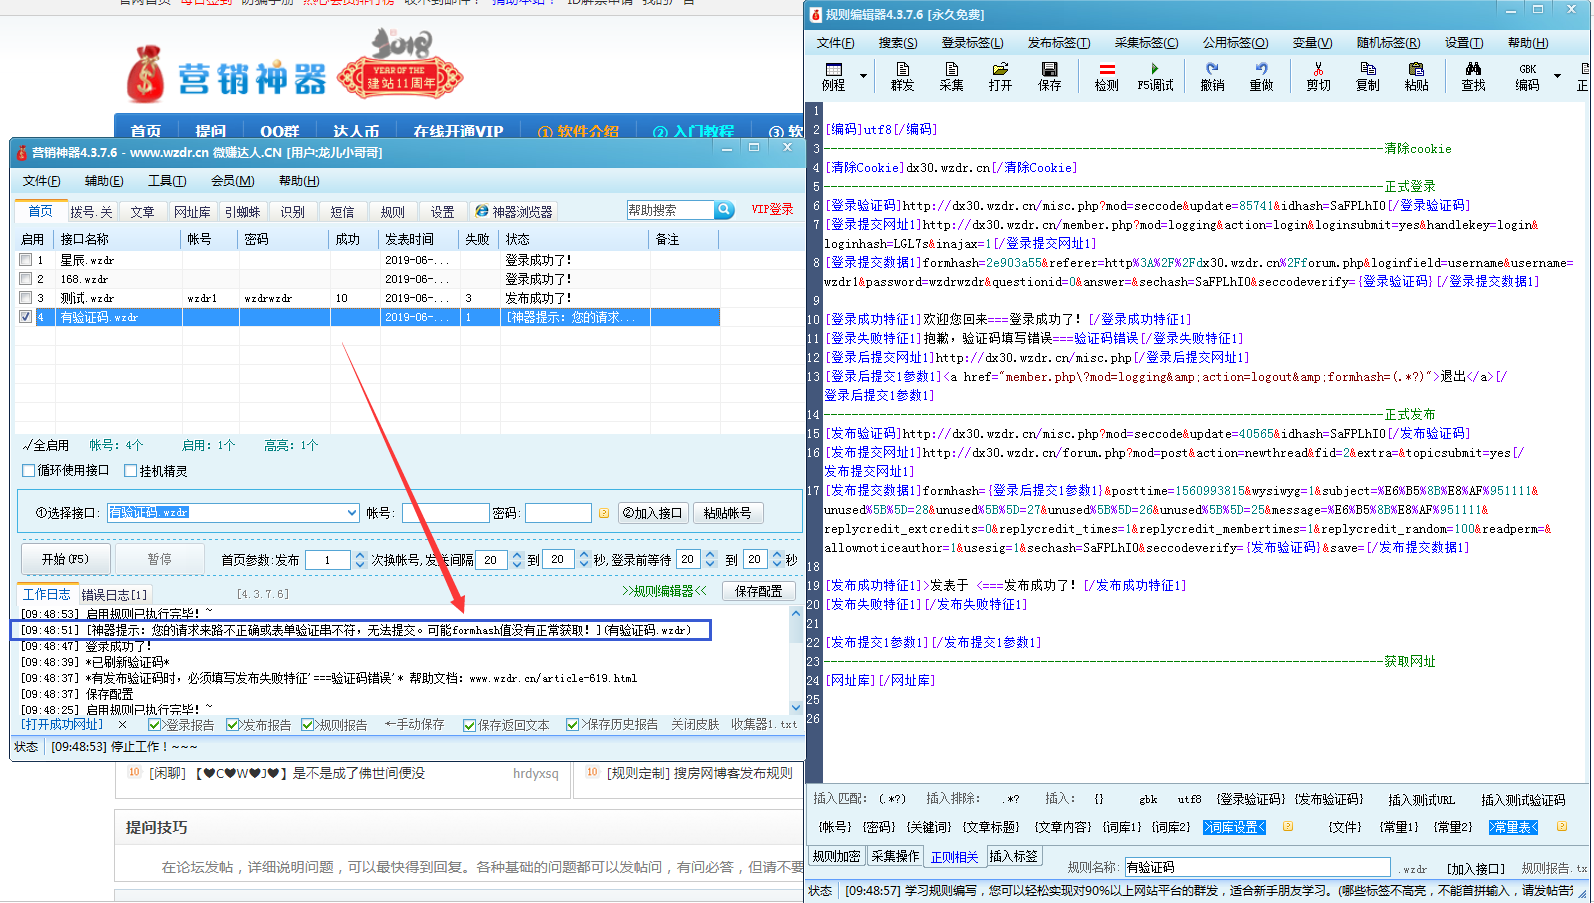Click the 粘贴帐号 button

pos(727,513)
